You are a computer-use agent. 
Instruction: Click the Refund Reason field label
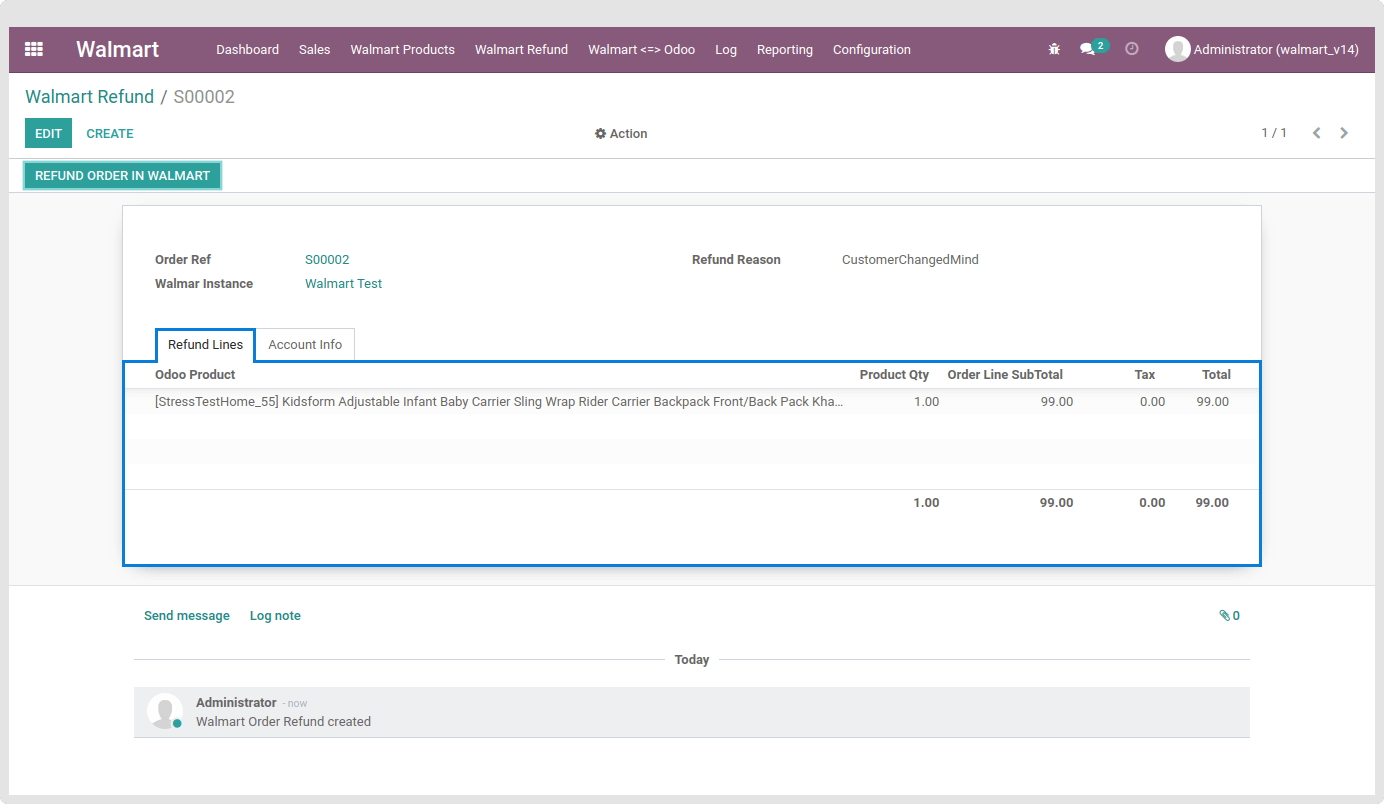pos(736,260)
